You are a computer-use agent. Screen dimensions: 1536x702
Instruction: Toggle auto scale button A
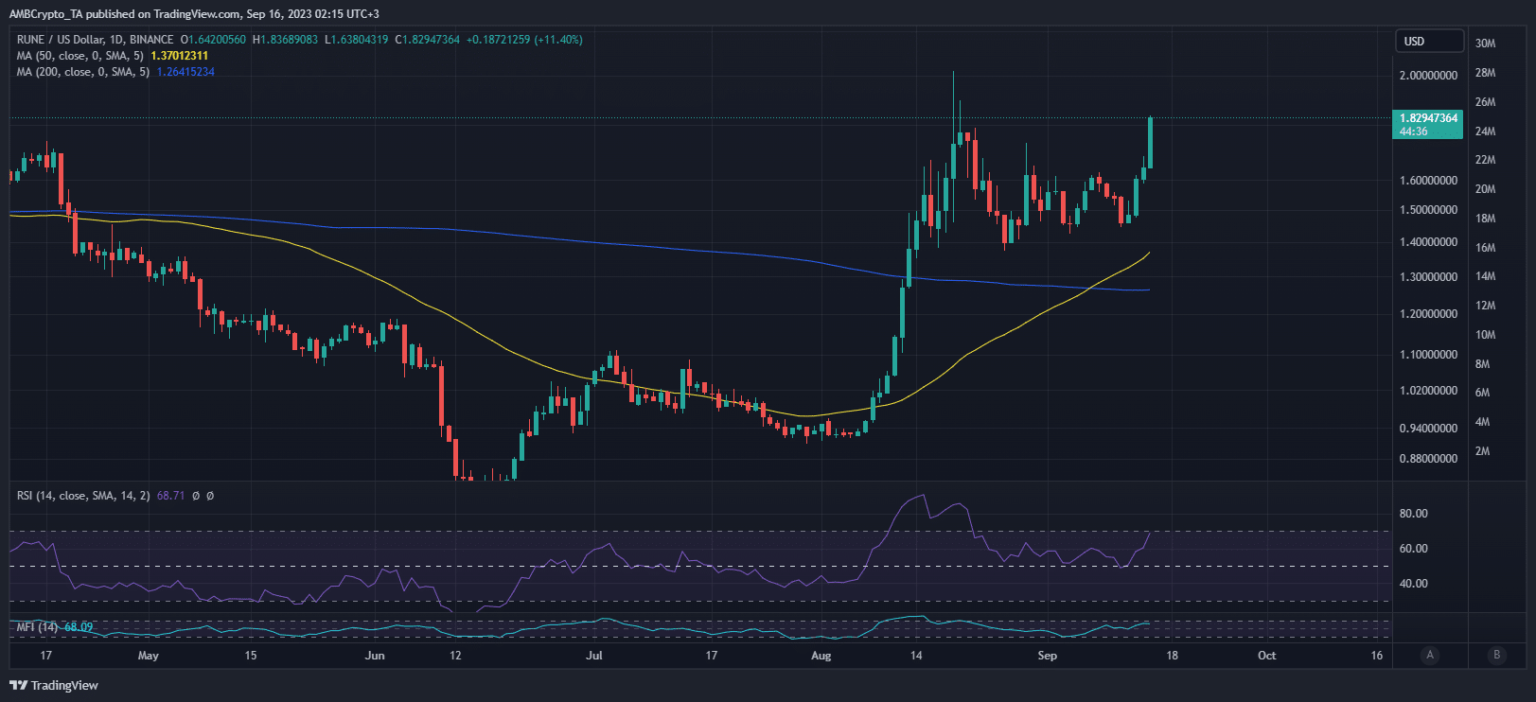pyautogui.click(x=1430, y=655)
